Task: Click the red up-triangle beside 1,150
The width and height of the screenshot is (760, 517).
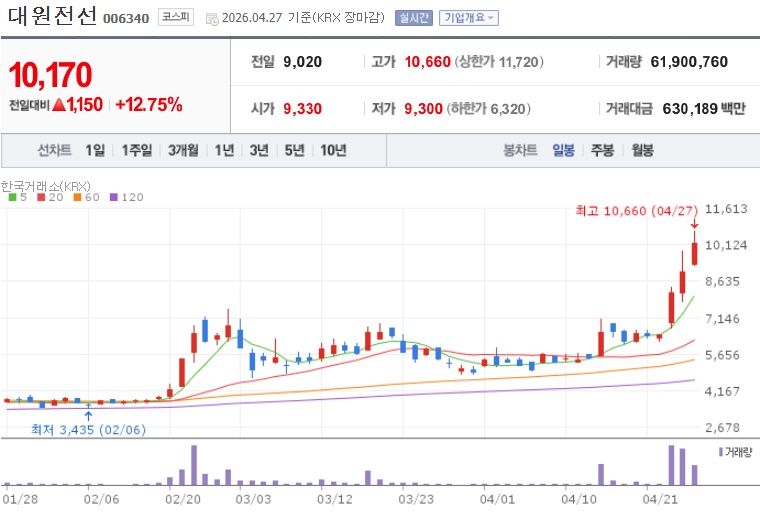Action: 59,105
